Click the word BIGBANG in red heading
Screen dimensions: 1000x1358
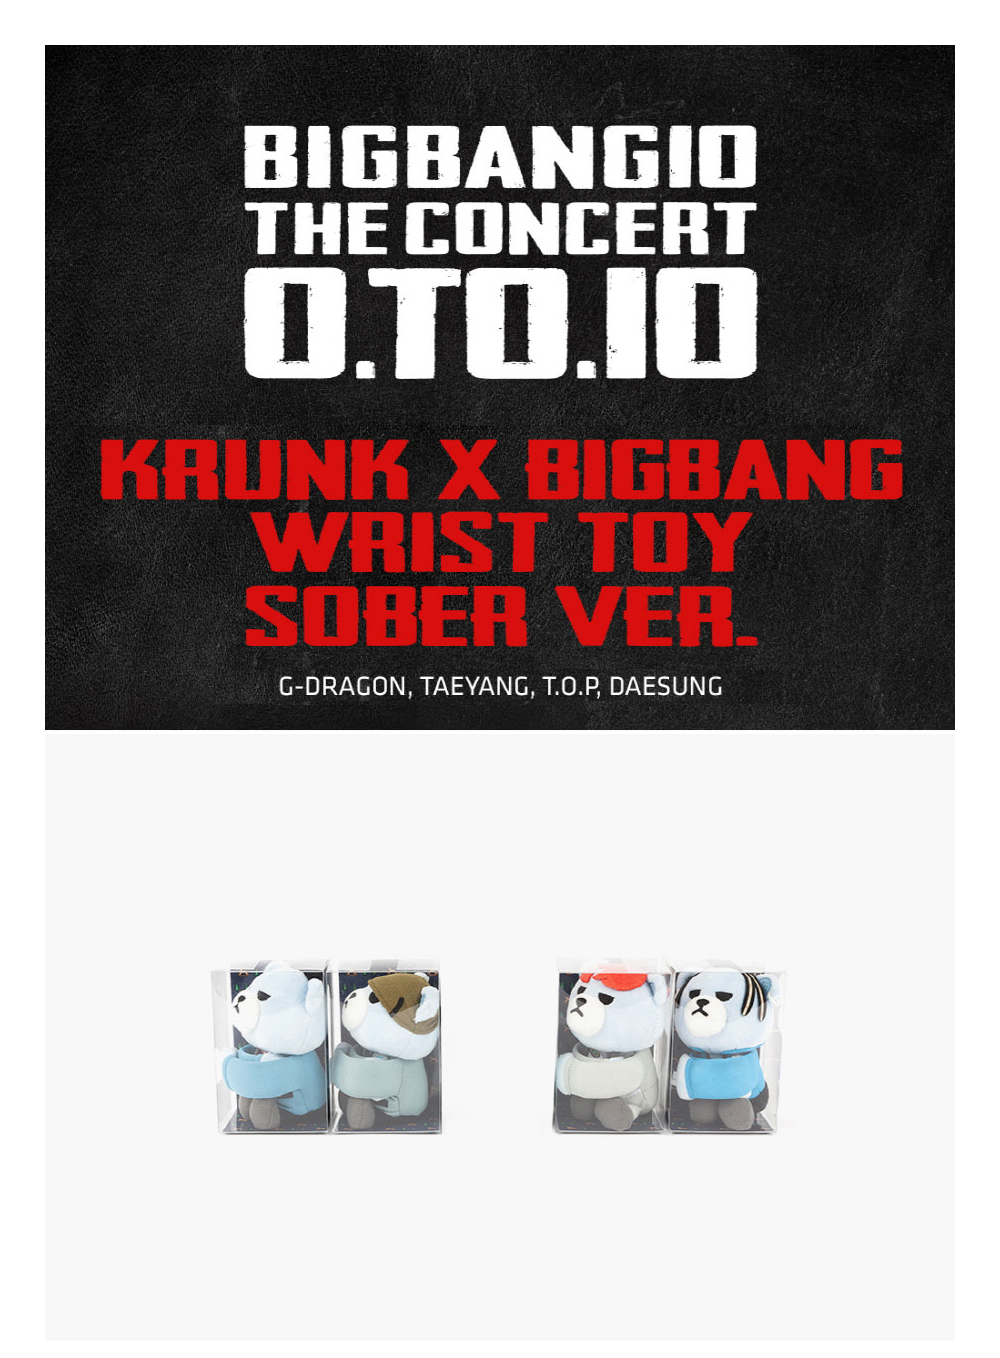click(714, 469)
